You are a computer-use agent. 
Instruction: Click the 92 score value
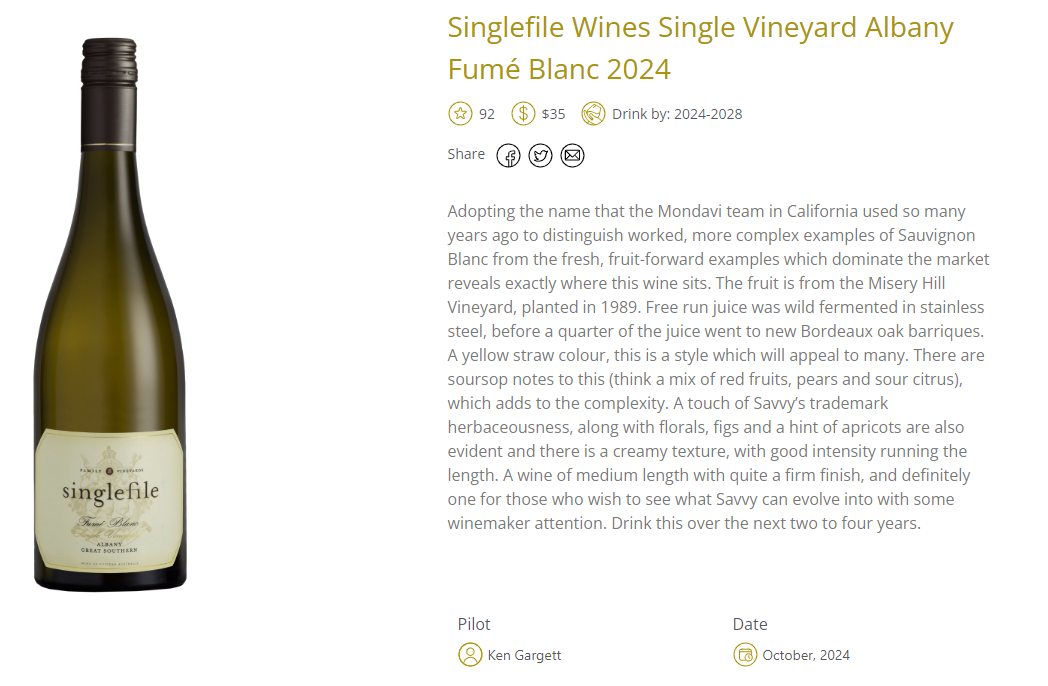click(x=487, y=114)
